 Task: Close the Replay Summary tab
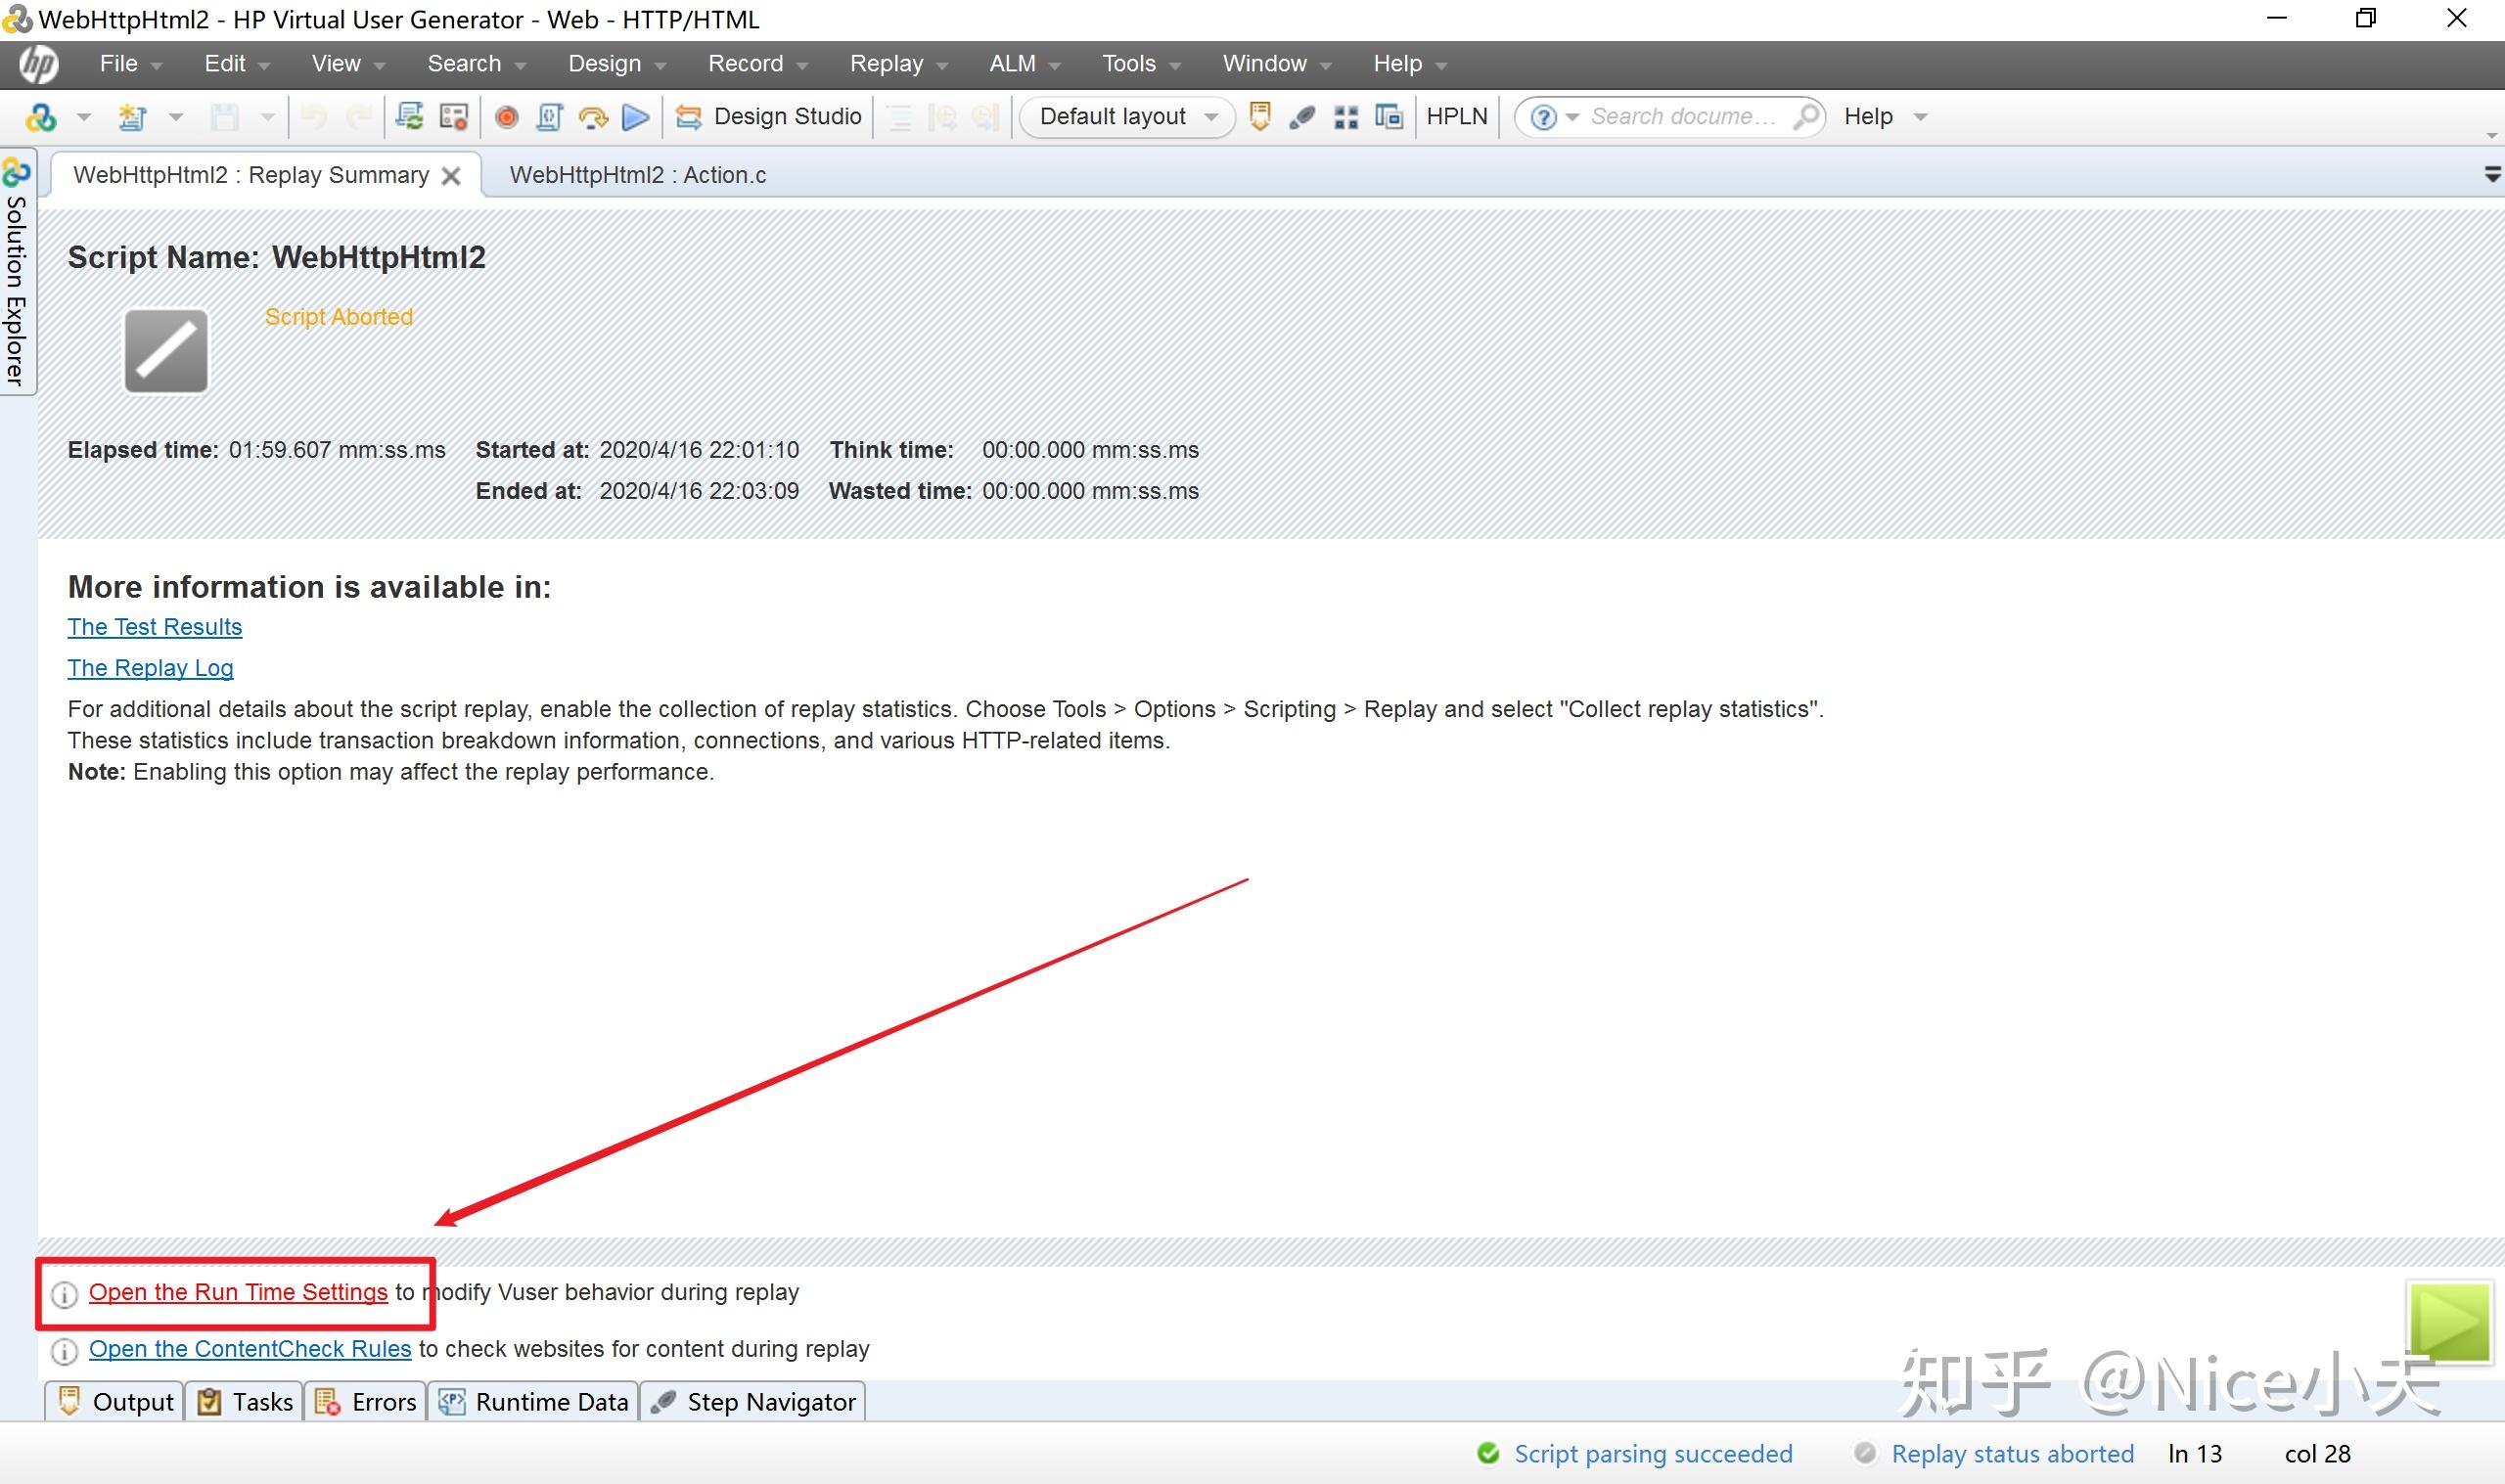(x=451, y=176)
